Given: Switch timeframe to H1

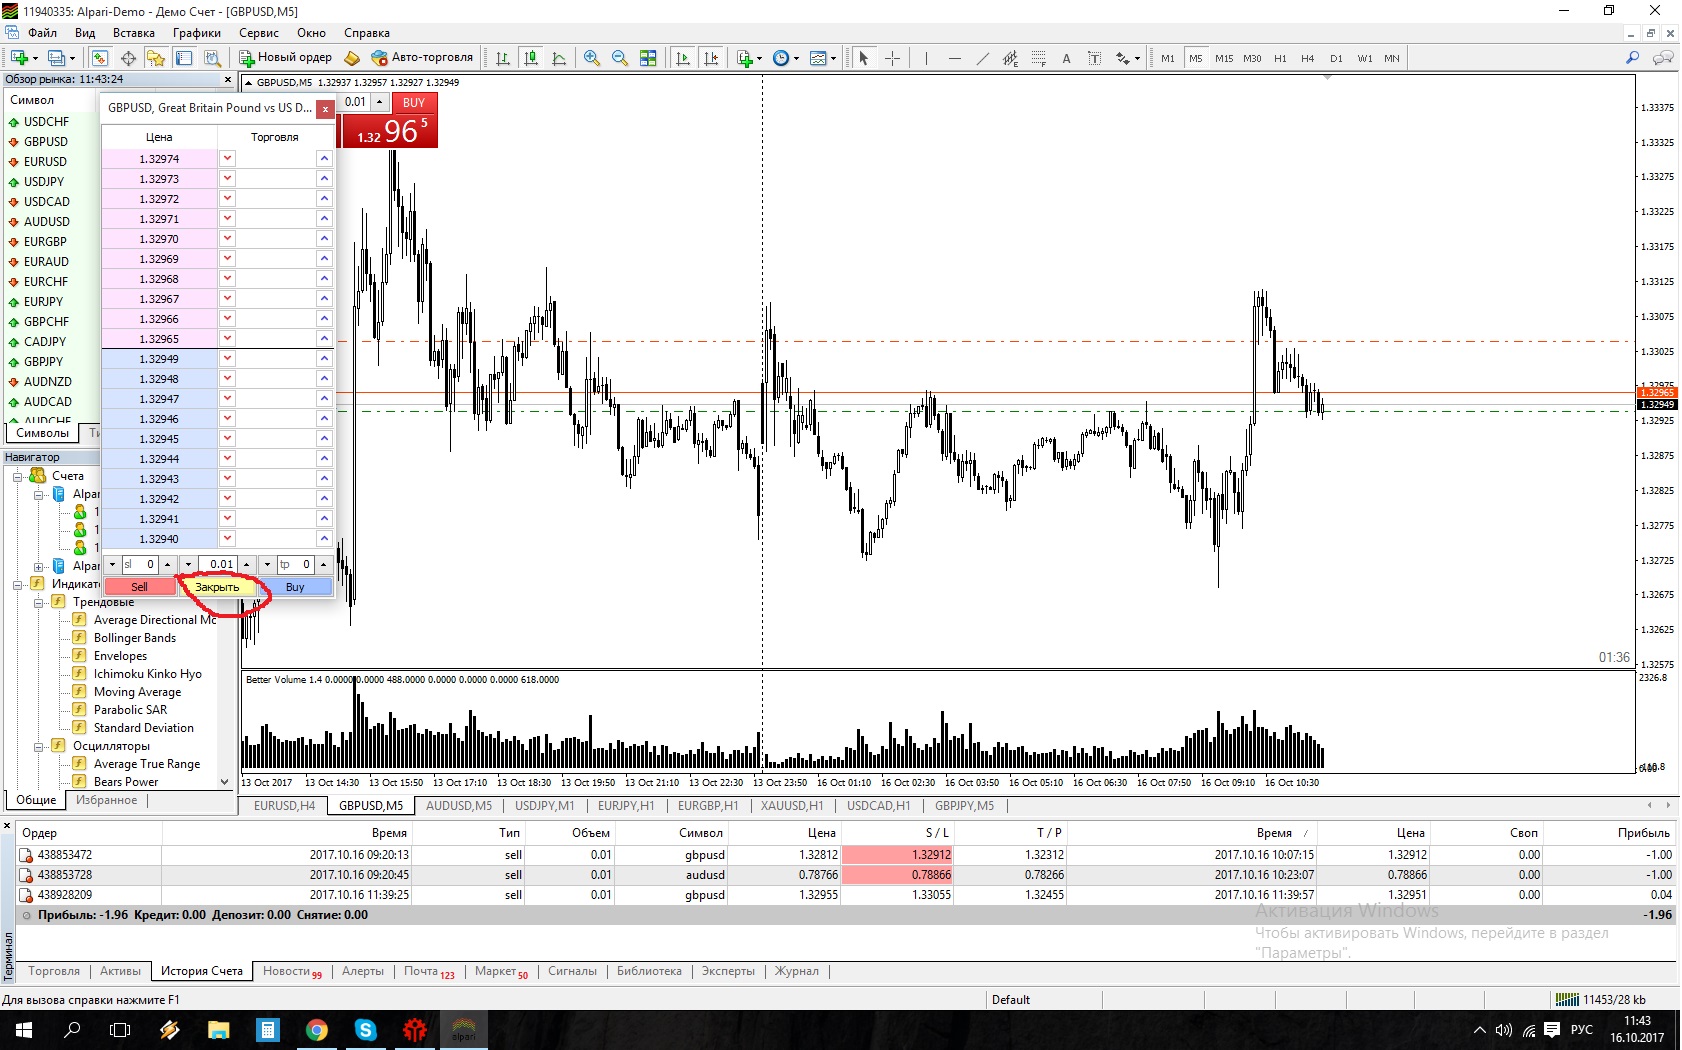Looking at the screenshot, I should (x=1280, y=58).
